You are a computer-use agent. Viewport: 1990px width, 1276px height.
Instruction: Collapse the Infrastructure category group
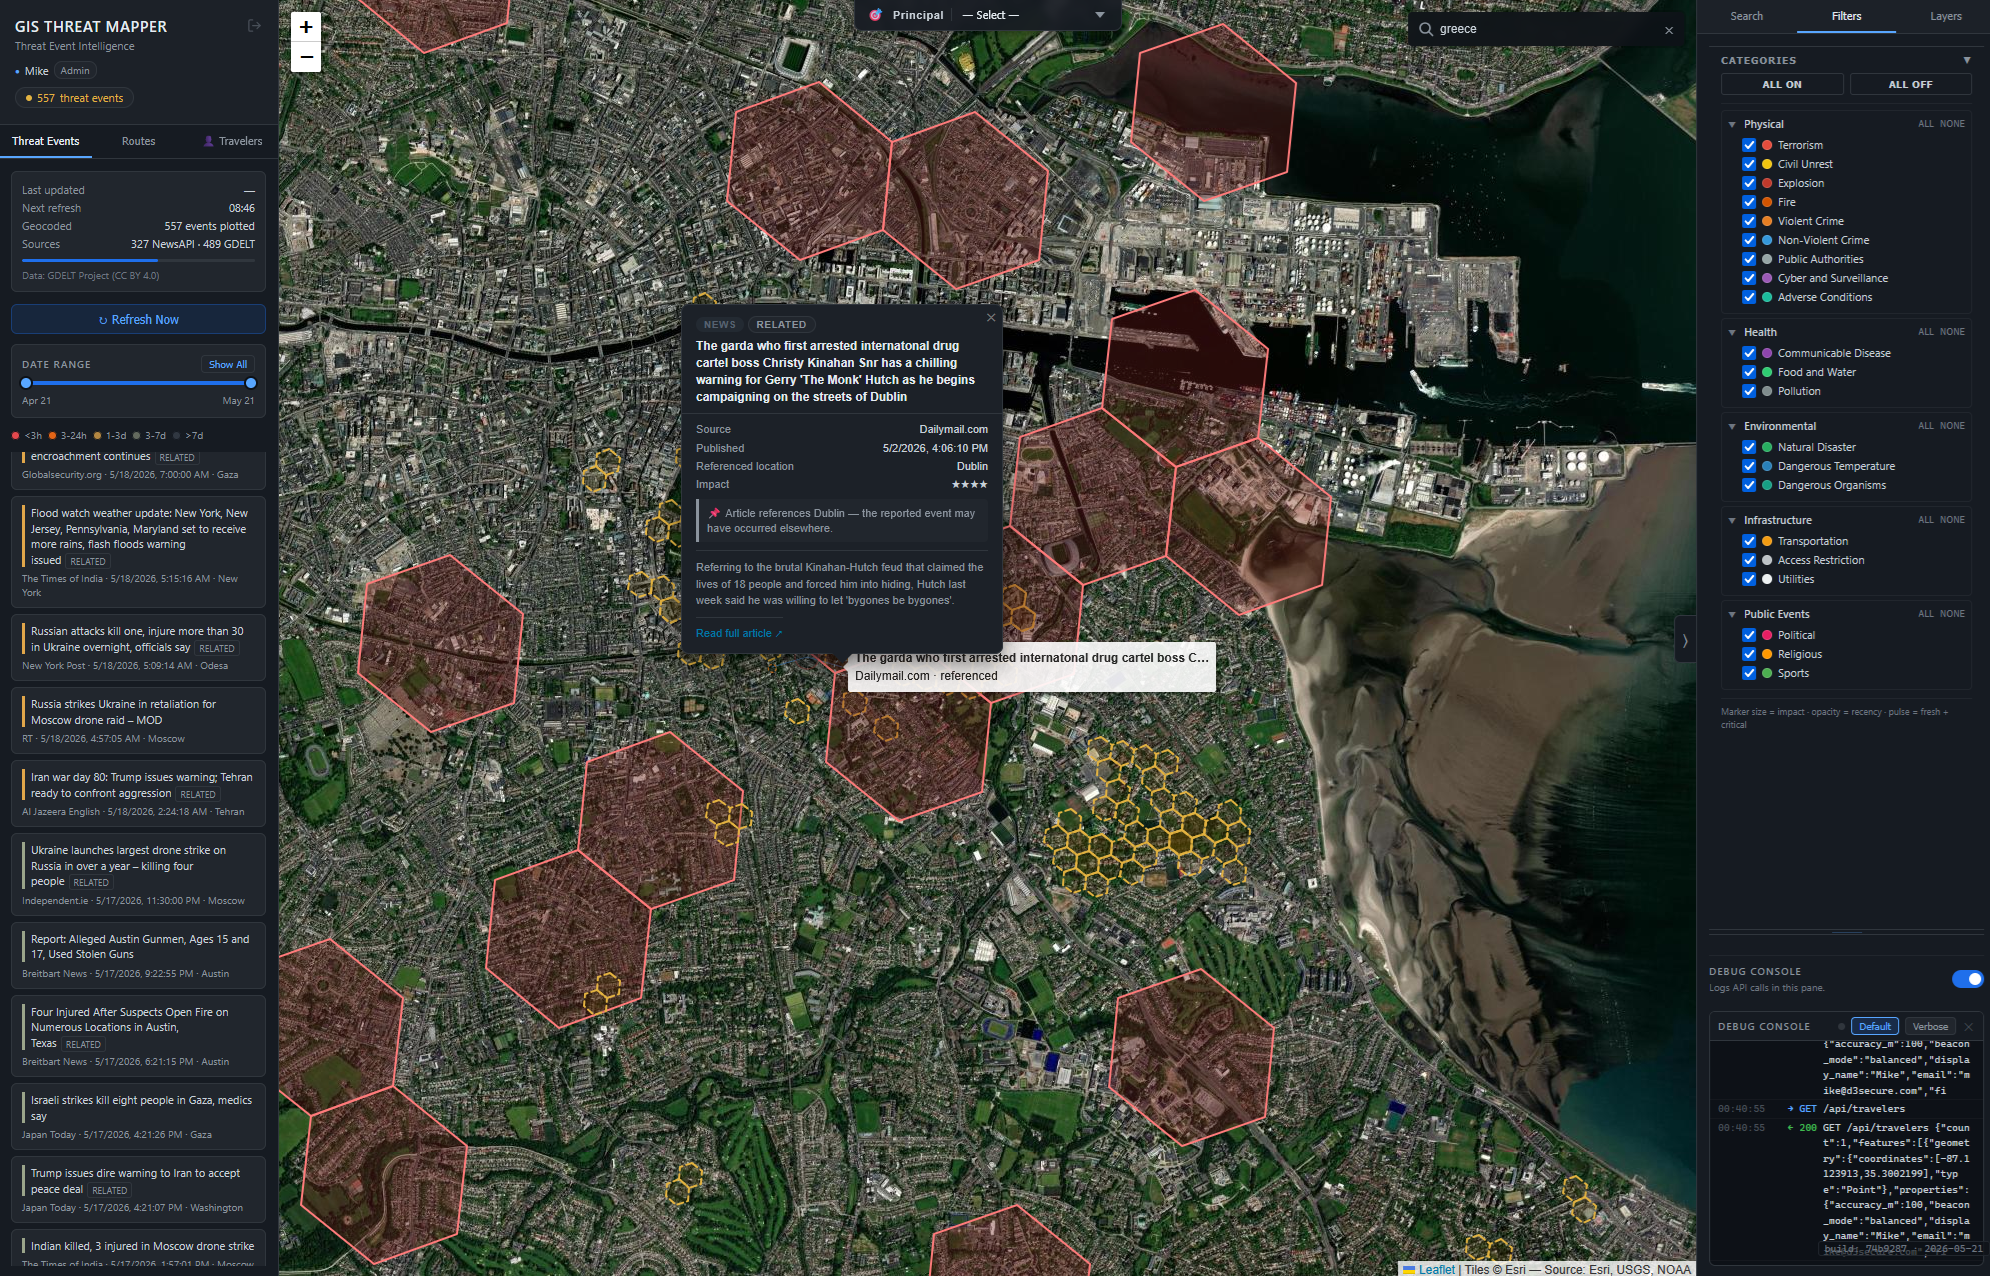[x=1732, y=520]
